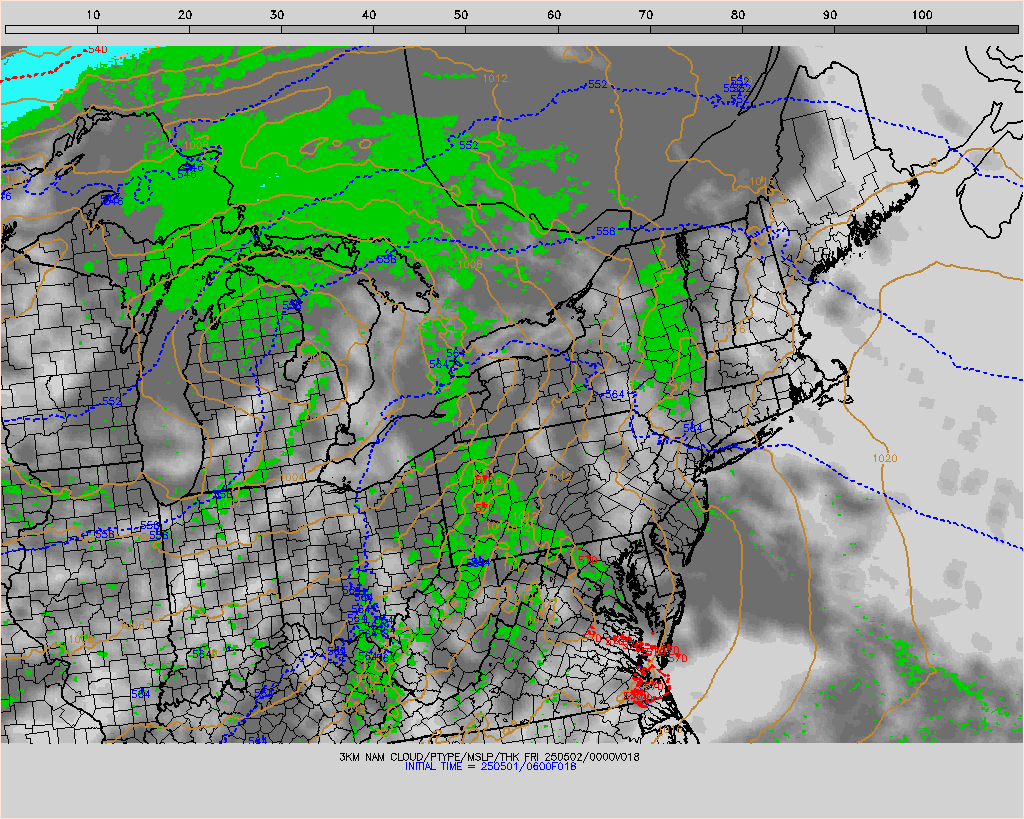Pick the gray swatch between 70 and 80
The width and height of the screenshot is (1024, 819).
pyautogui.click(x=696, y=29)
